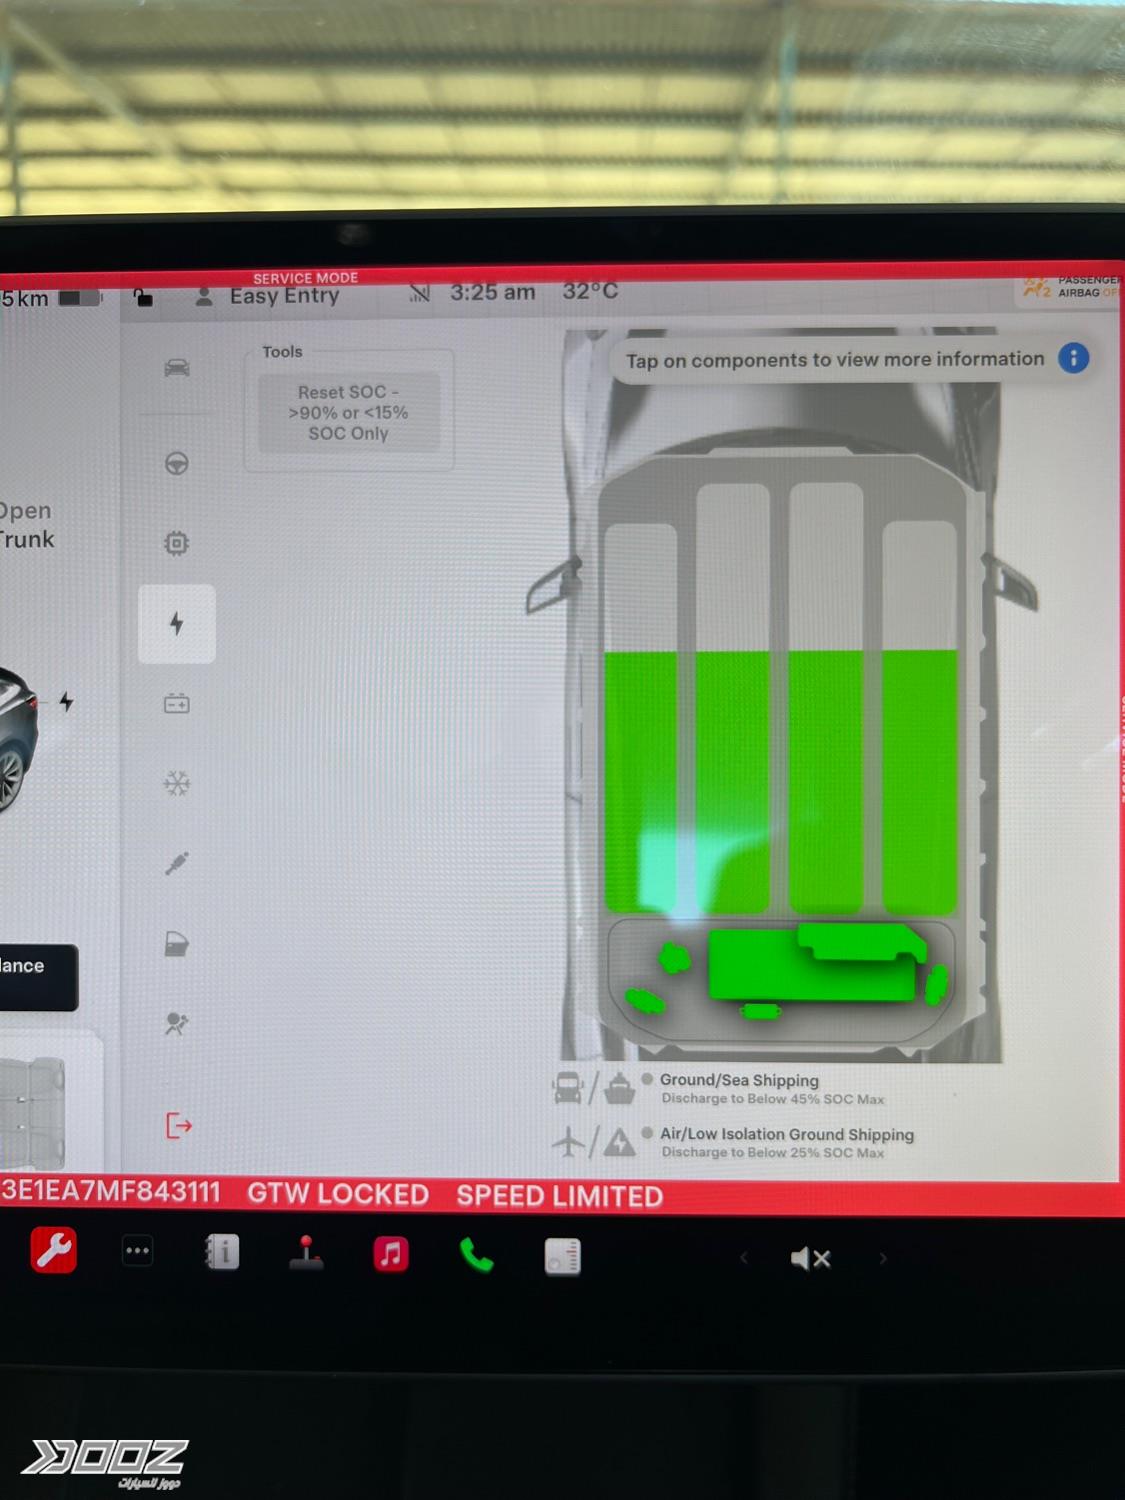Open the processor chip sidebar section
Viewport: 1125px width, 1500px height.
coord(177,543)
